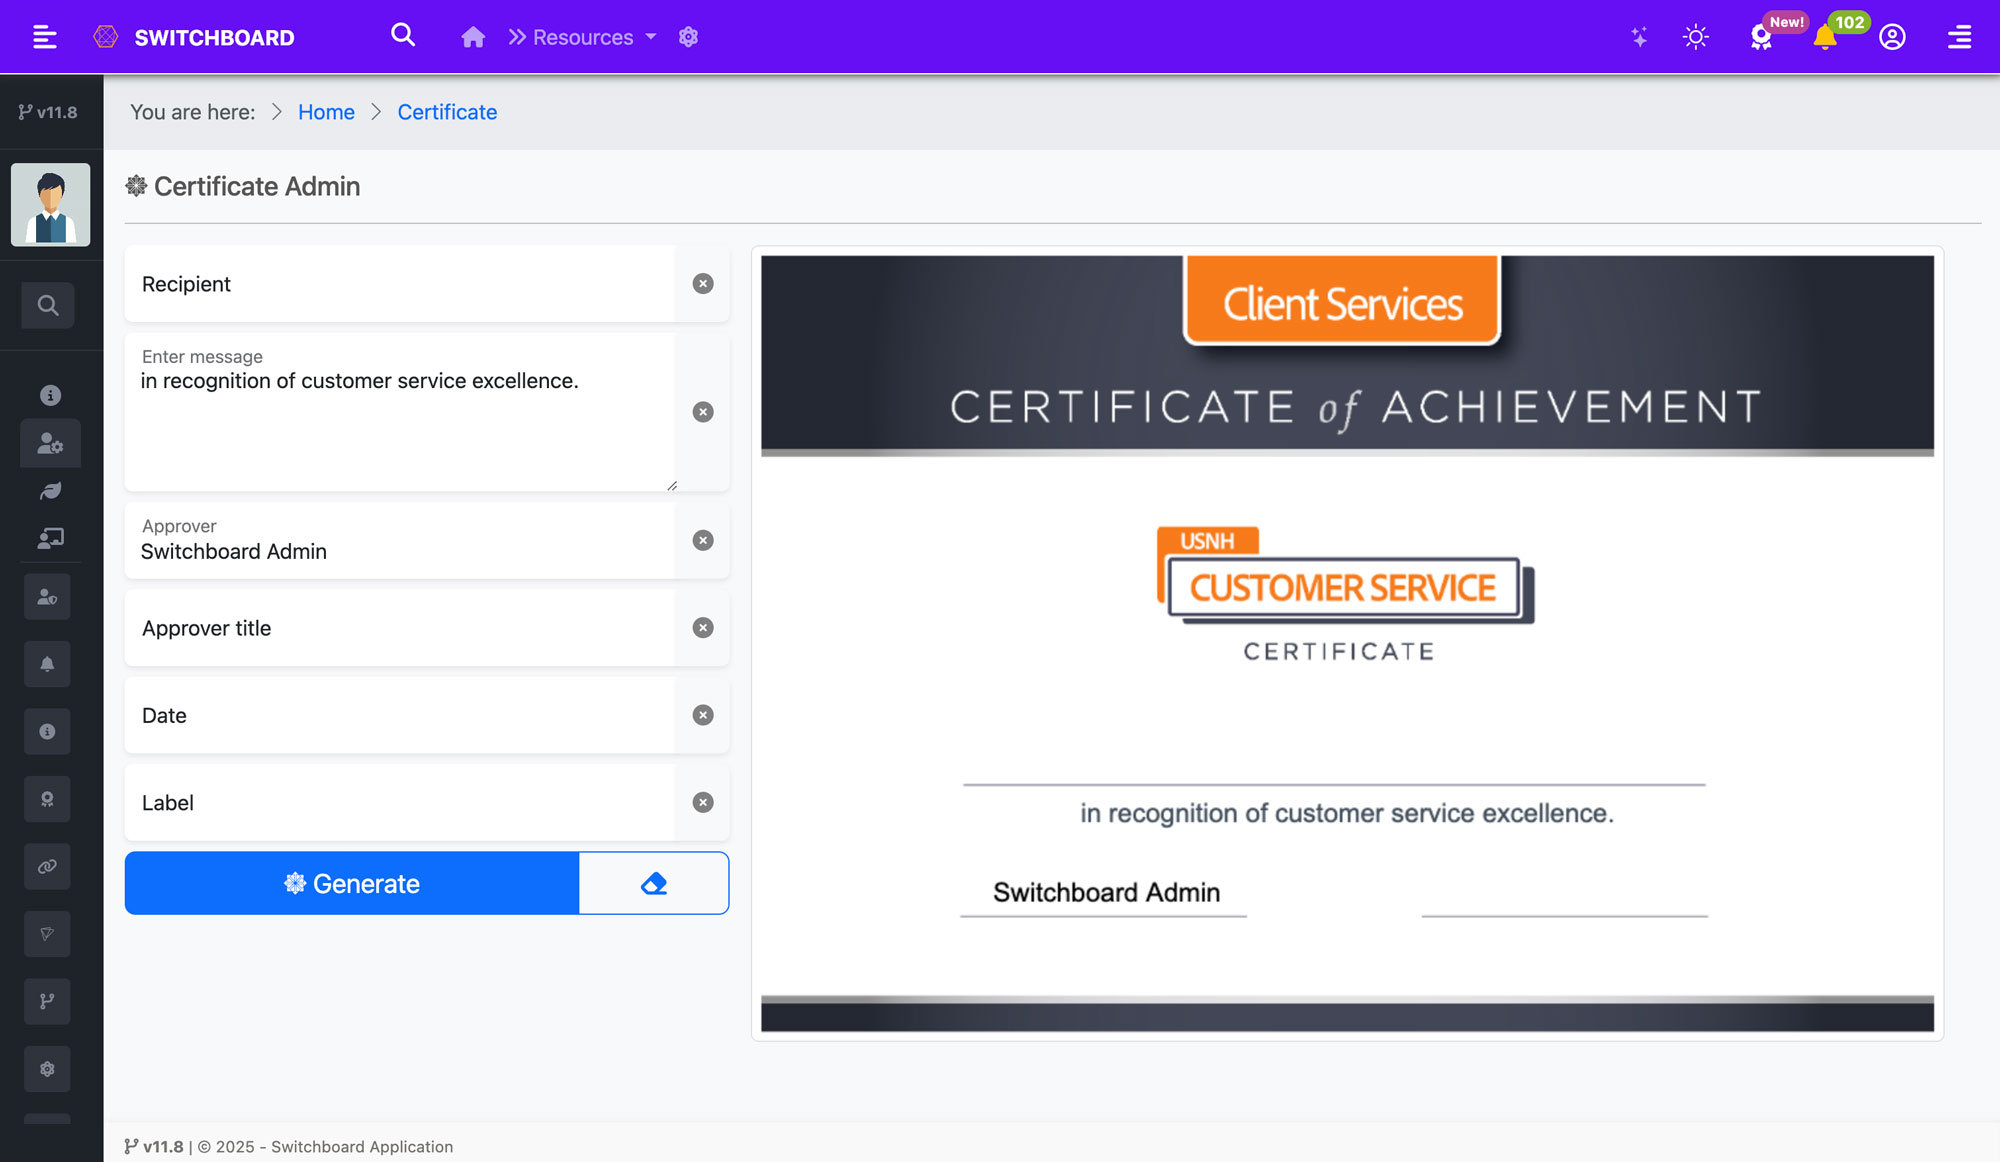Click the eraser clear-form button
This screenshot has width=2000, height=1162.
point(654,883)
